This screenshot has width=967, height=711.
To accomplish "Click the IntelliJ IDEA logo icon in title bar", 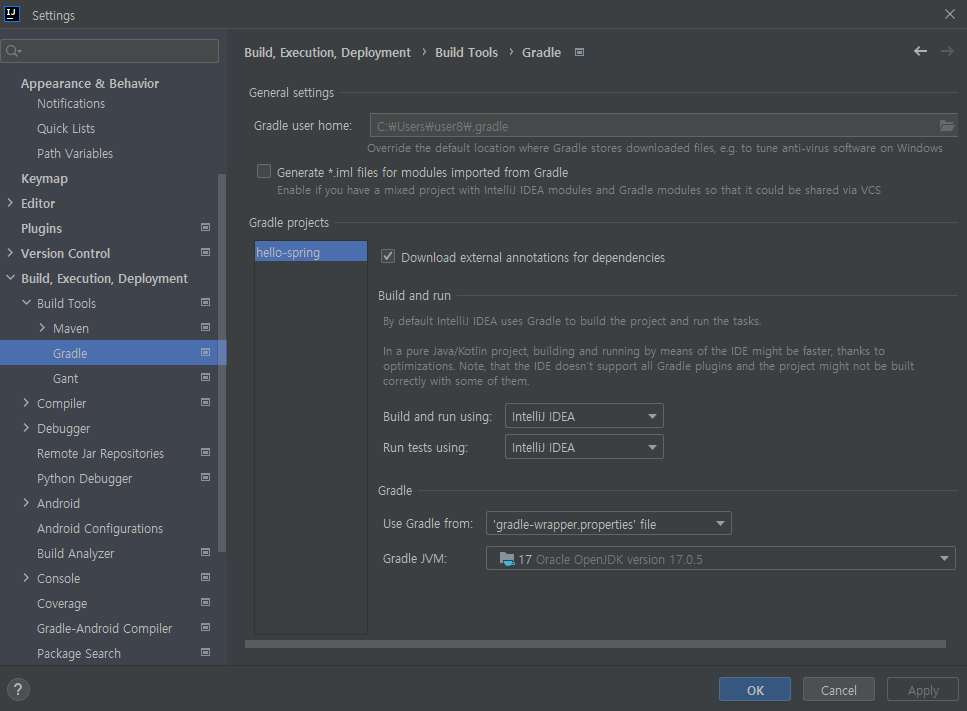I will [x=12, y=14].
